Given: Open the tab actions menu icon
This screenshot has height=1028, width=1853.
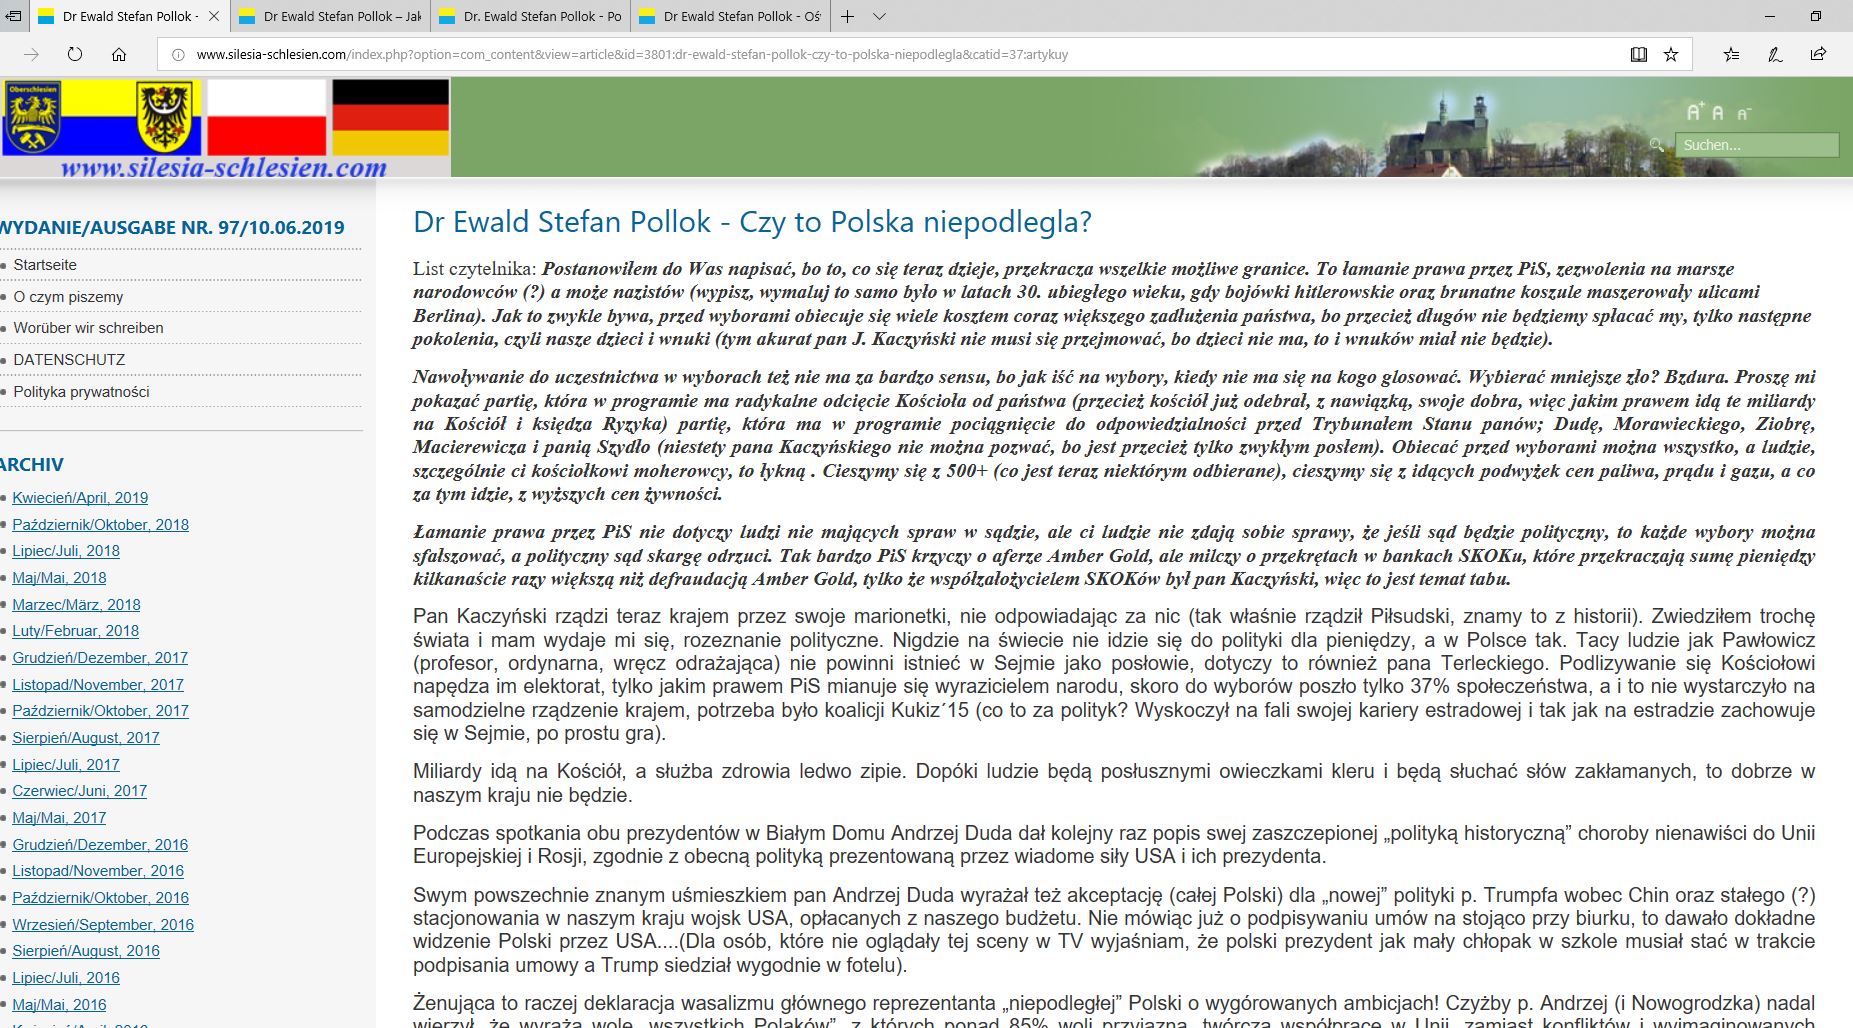Looking at the screenshot, I should [x=13, y=16].
